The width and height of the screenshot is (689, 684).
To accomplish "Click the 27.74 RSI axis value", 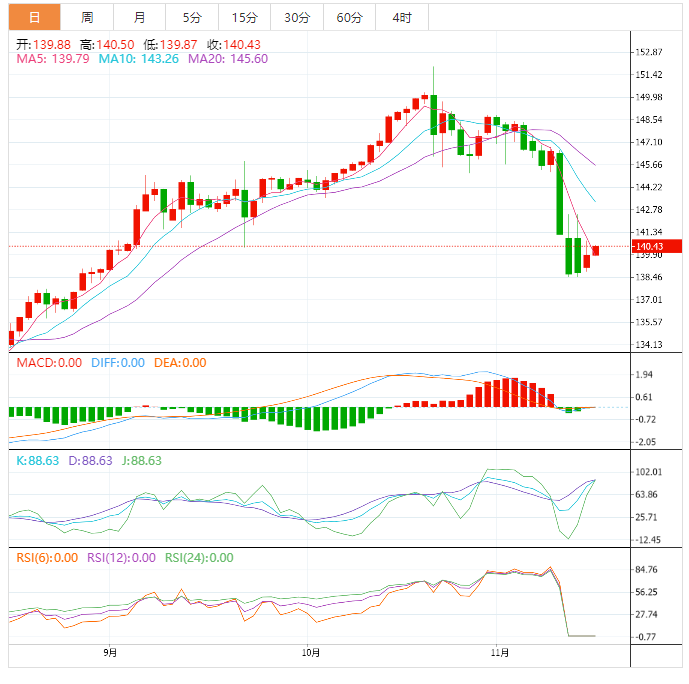I will (646, 614).
